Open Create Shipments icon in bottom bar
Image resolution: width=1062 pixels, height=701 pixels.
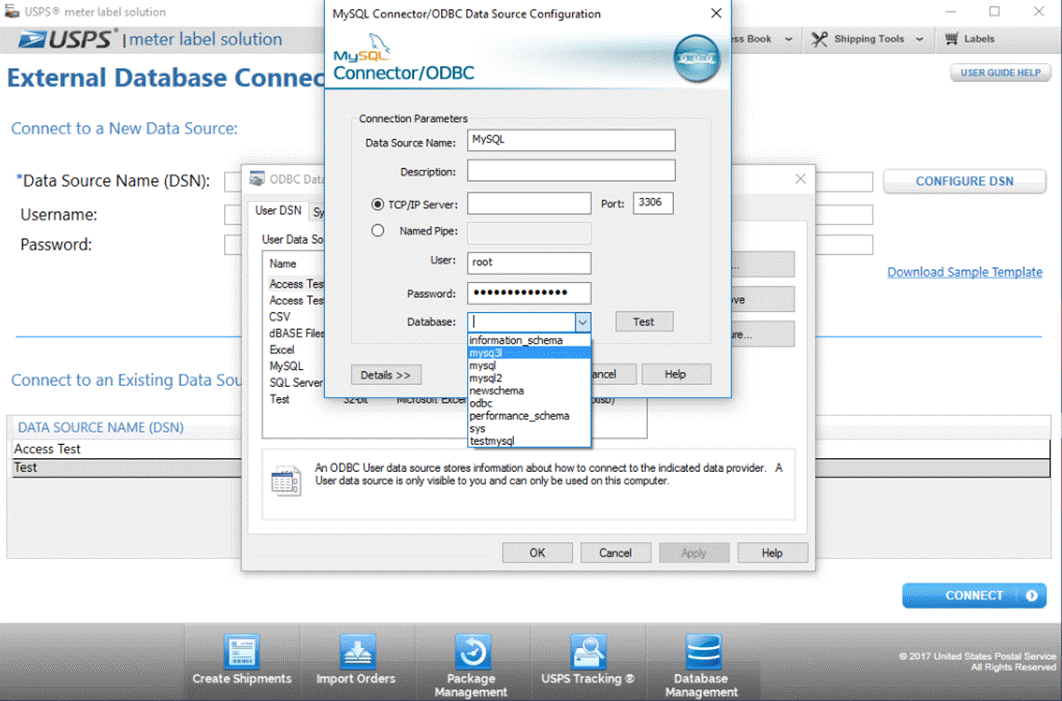click(x=242, y=652)
